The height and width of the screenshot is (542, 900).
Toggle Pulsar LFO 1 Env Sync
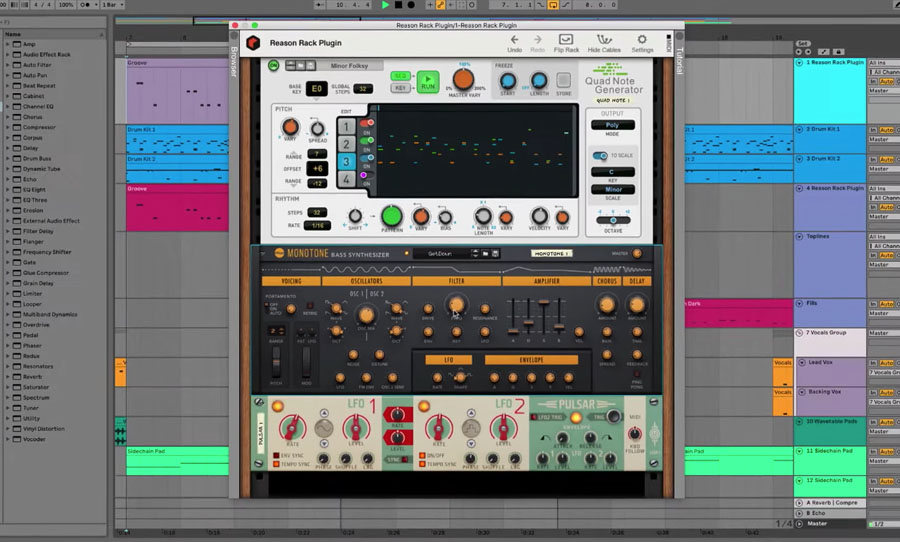coord(276,455)
